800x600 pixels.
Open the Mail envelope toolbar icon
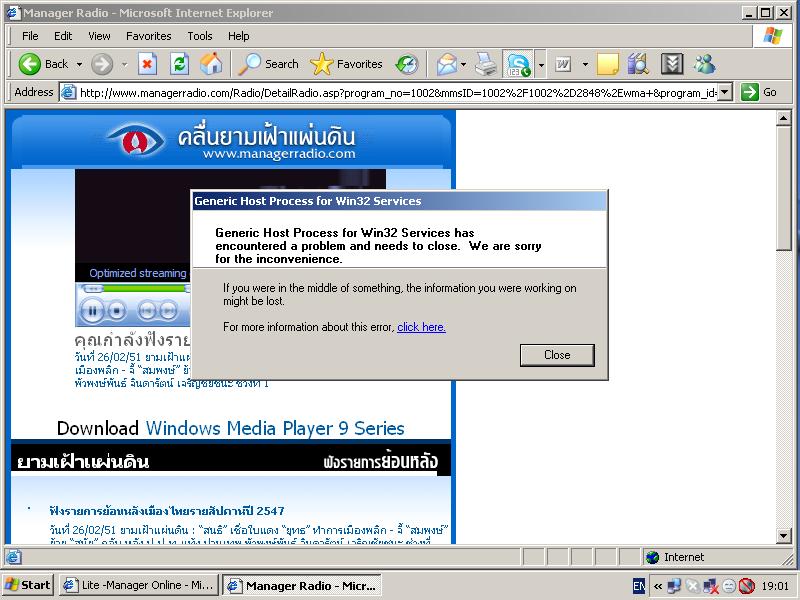pos(447,64)
